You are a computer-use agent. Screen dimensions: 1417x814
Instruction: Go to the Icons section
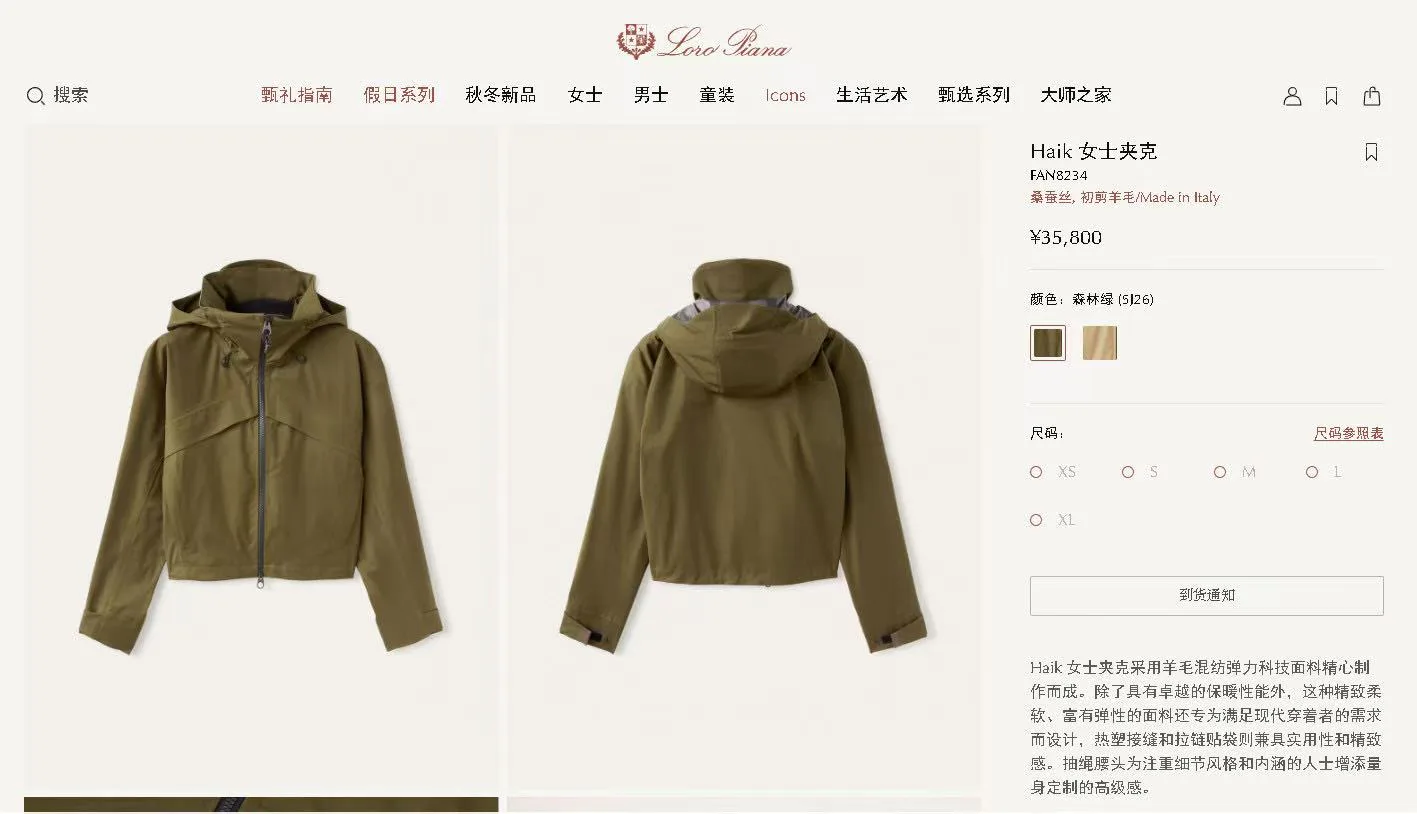tap(785, 95)
